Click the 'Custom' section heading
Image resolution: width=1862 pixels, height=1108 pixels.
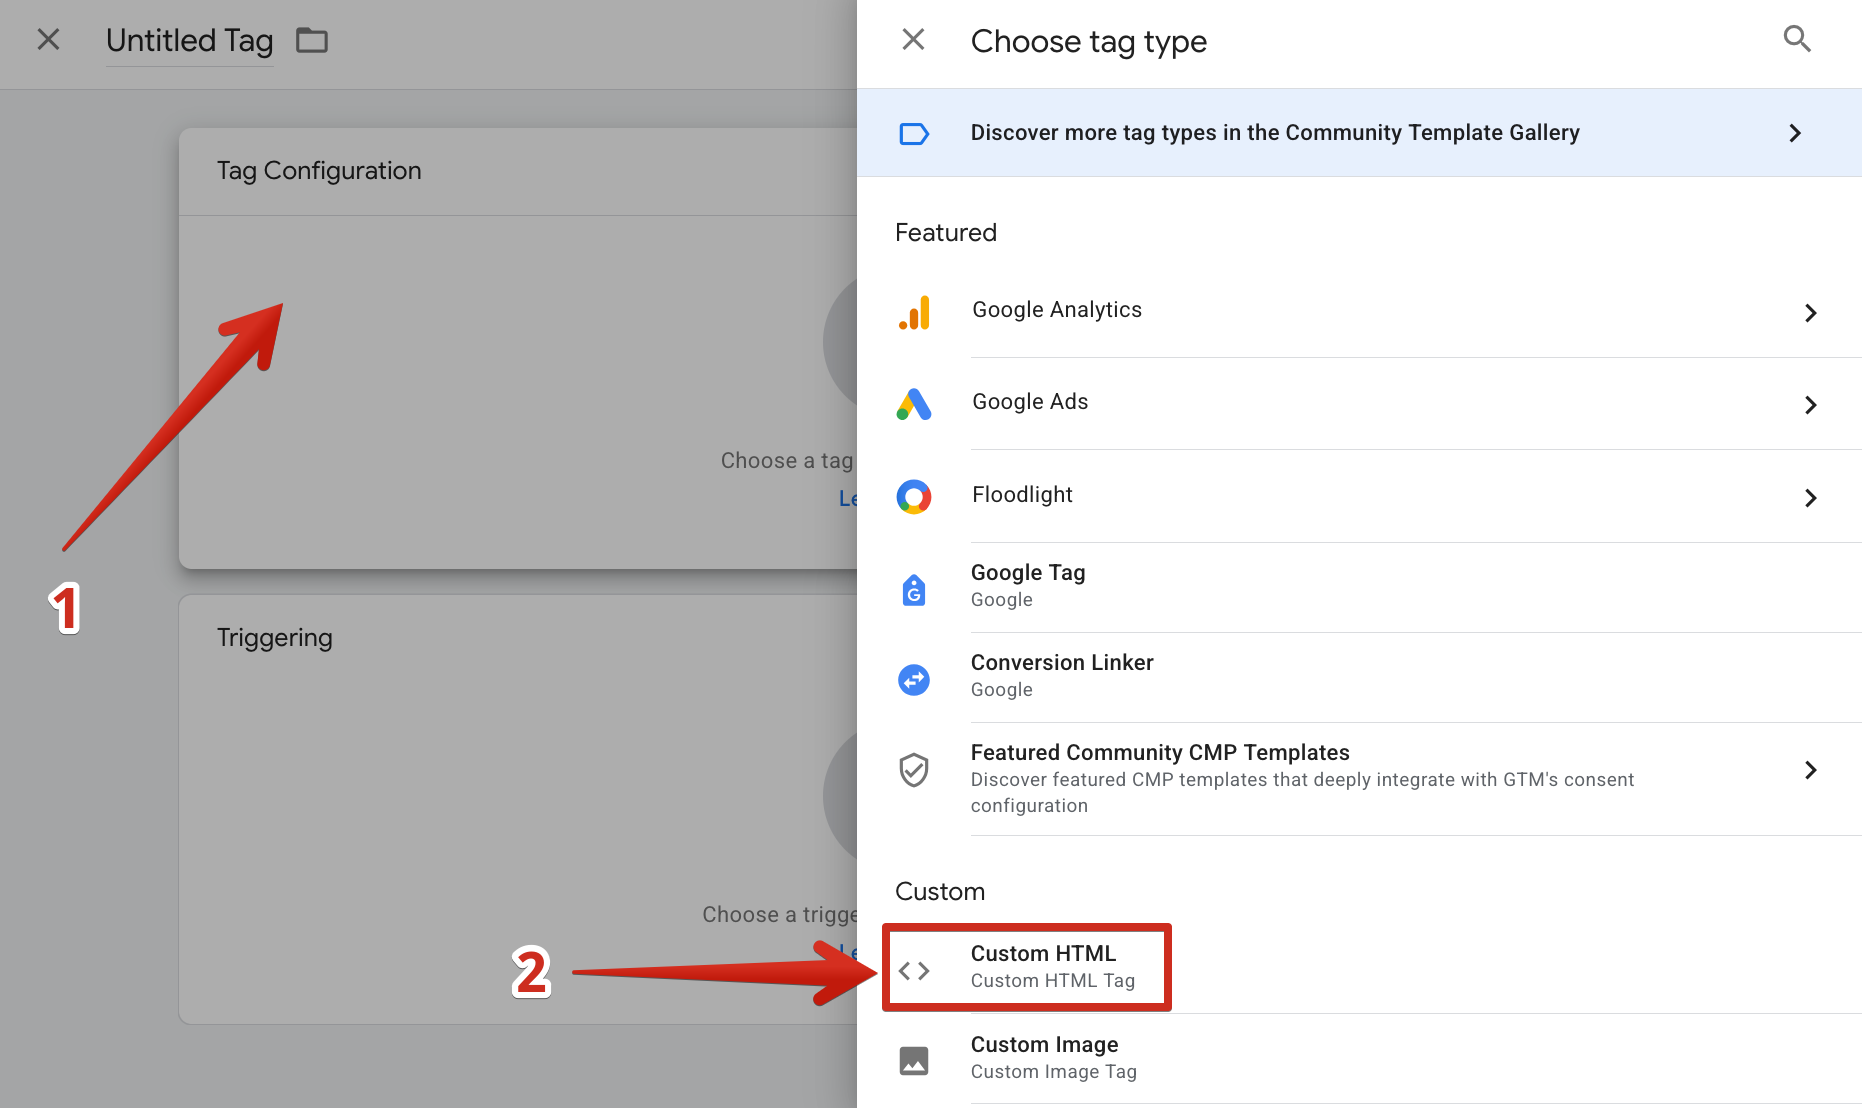940,892
